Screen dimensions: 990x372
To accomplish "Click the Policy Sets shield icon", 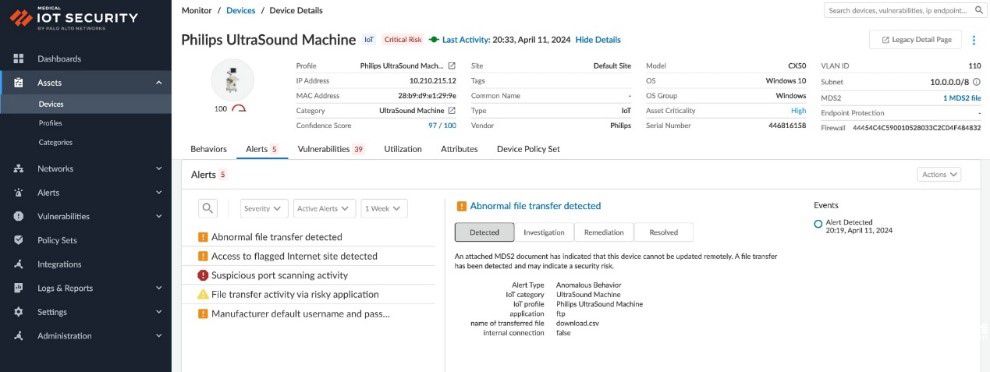I will click(x=18, y=240).
